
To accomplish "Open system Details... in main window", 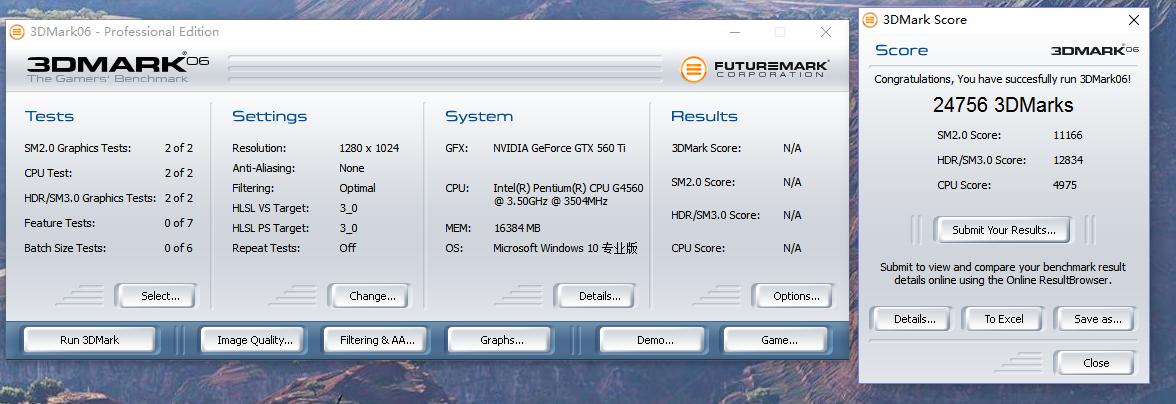I will (600, 296).
